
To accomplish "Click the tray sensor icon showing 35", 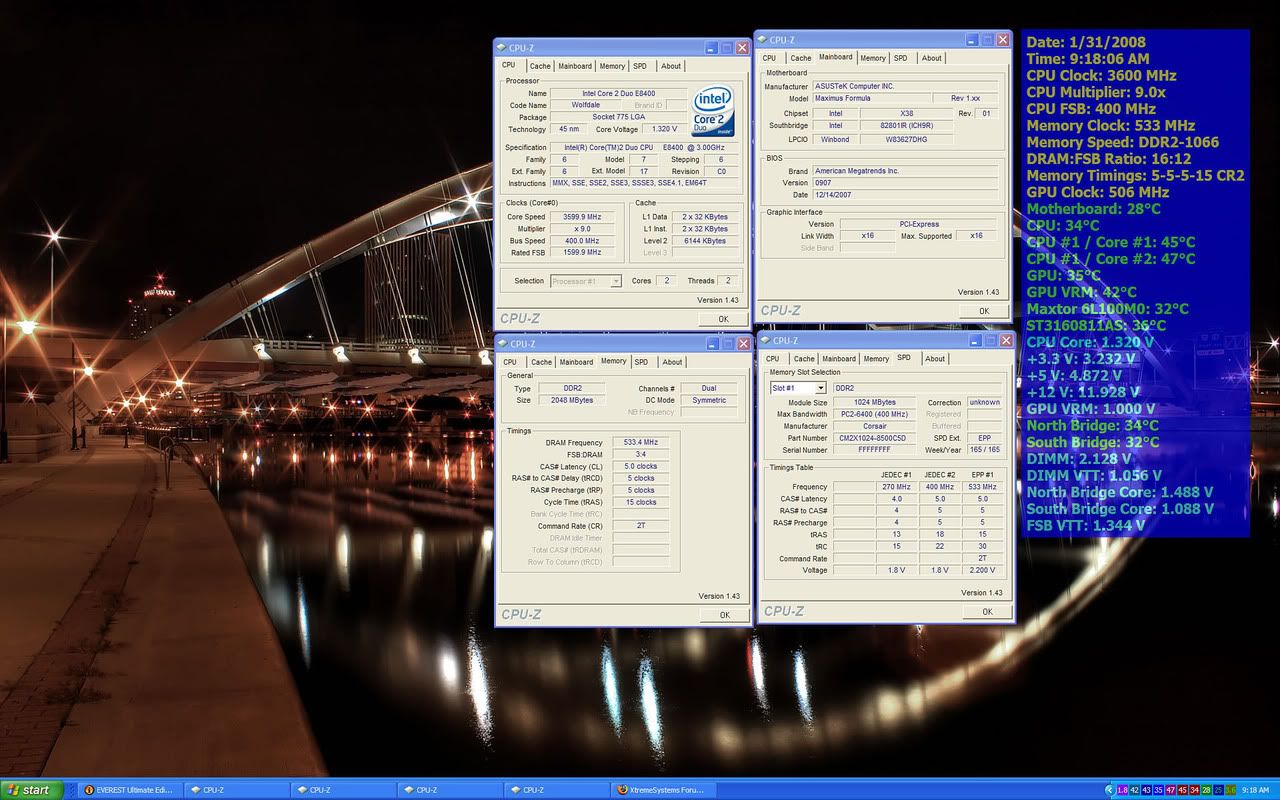I will (1159, 790).
